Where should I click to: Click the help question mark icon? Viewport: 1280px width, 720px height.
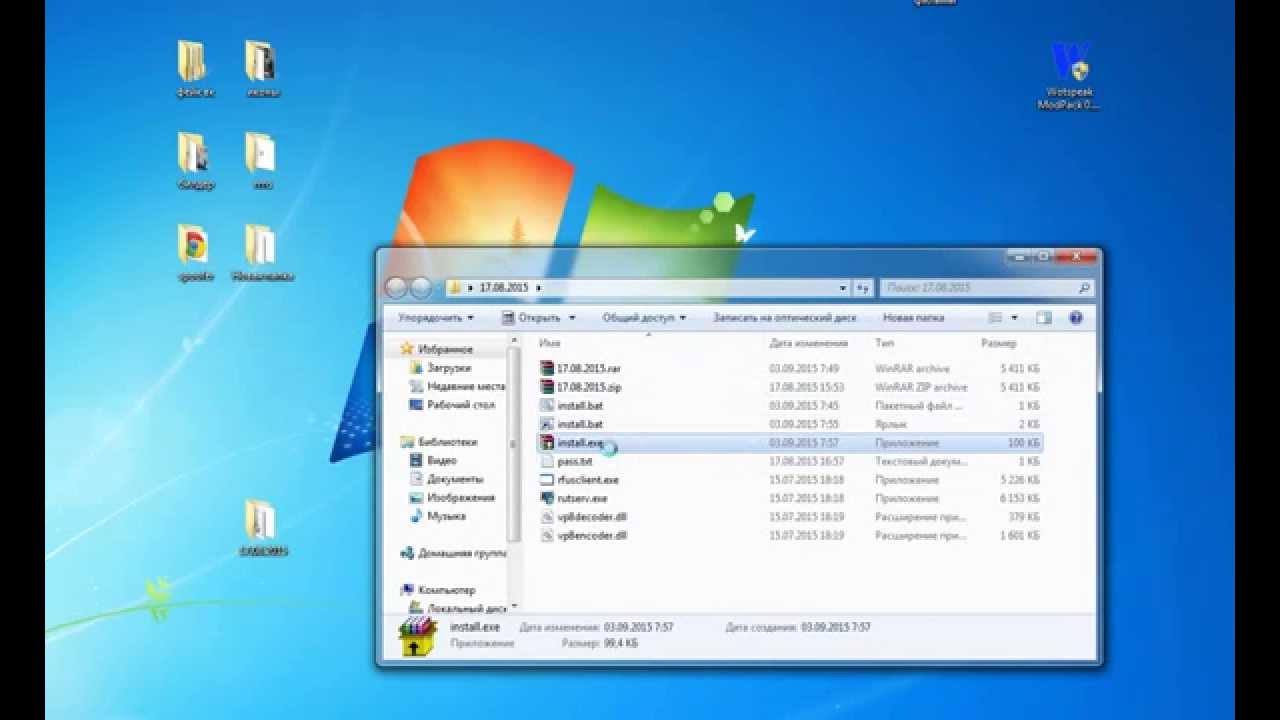[1076, 317]
